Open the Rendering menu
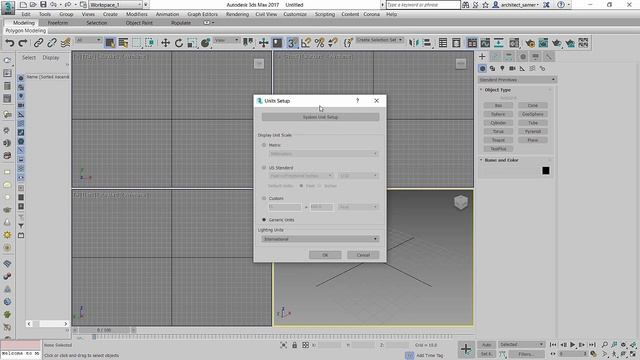The image size is (640, 360). pyautogui.click(x=237, y=14)
